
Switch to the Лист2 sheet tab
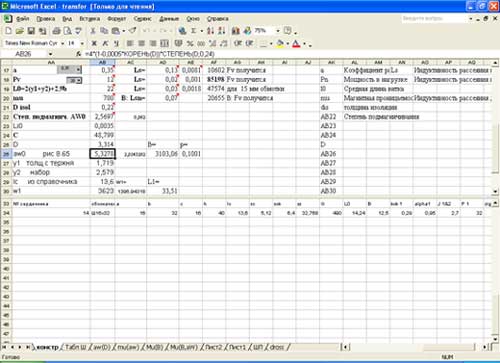pos(213,347)
